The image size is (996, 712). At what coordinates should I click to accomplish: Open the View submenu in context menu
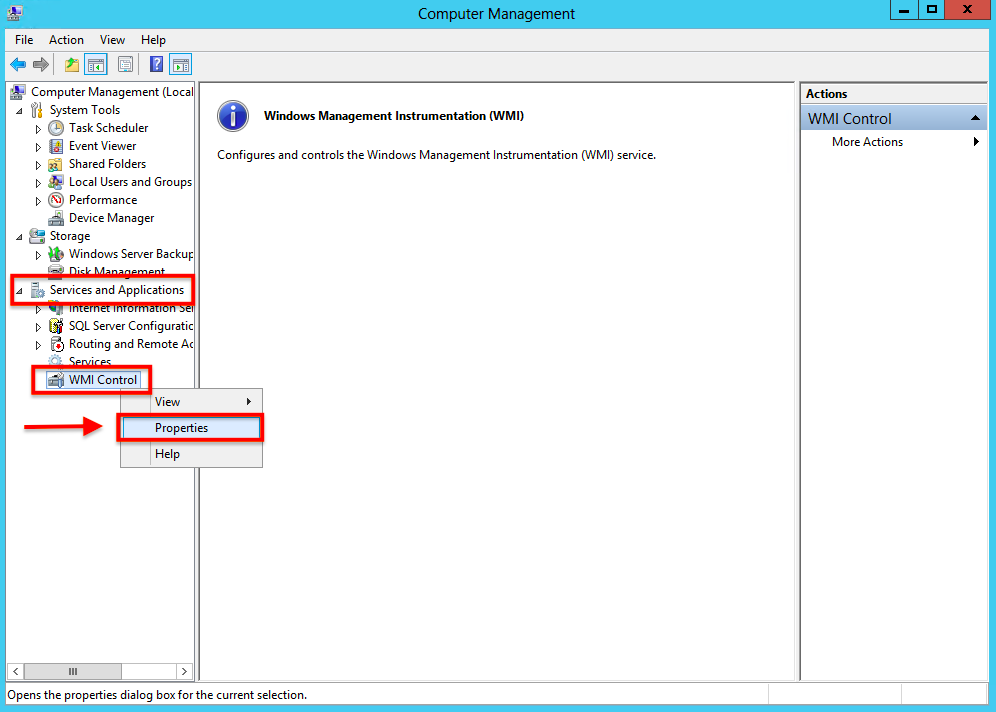(x=191, y=402)
